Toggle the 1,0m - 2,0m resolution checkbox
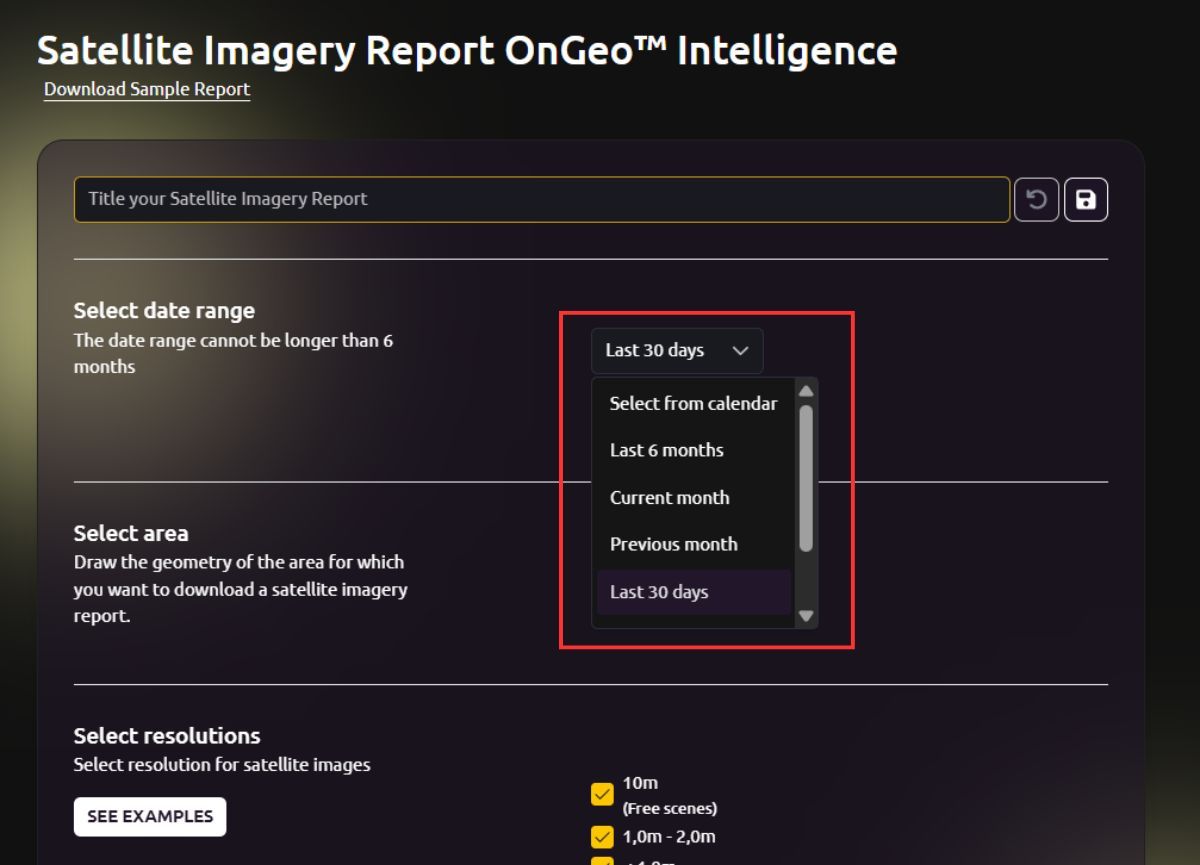Screen dimensions: 1200x865 coord(602,836)
